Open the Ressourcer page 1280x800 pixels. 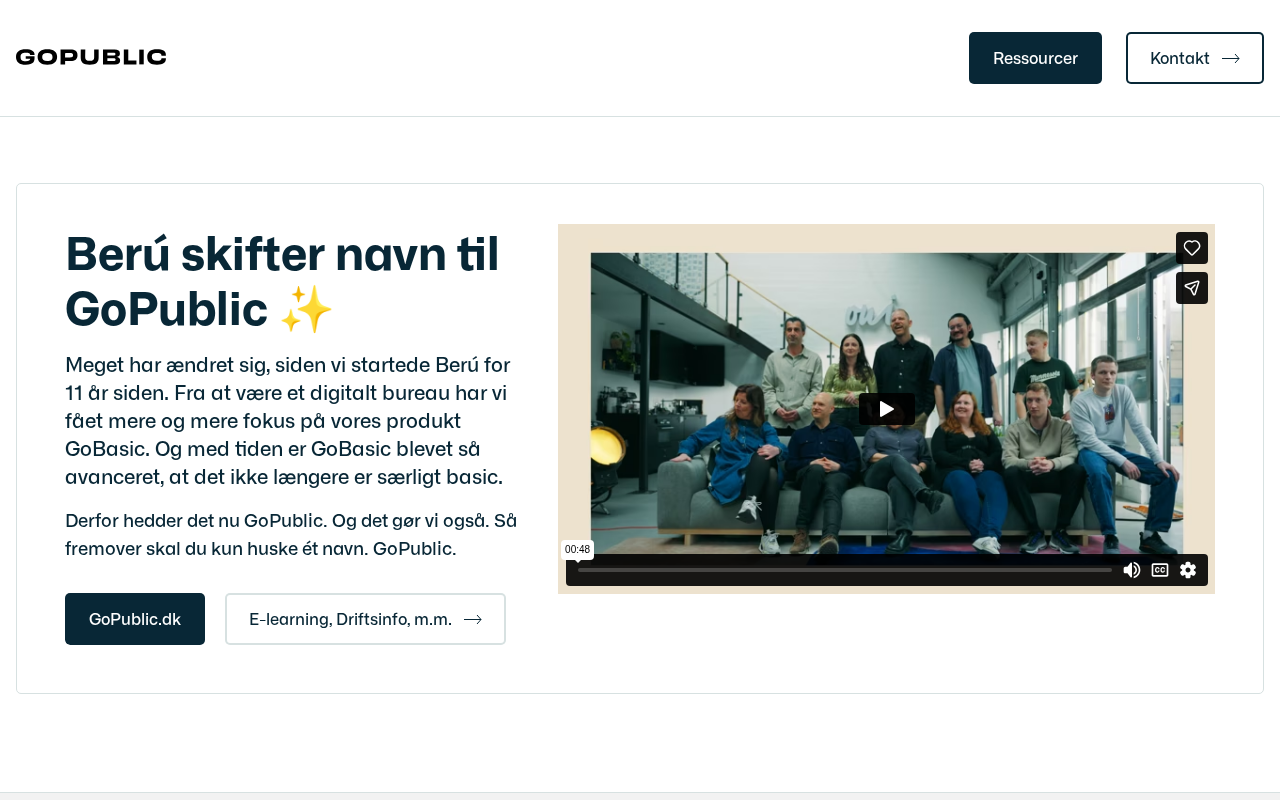pyautogui.click(x=1035, y=58)
